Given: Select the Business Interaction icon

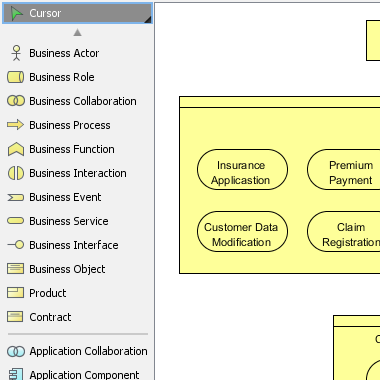Looking at the screenshot, I should tap(16, 173).
